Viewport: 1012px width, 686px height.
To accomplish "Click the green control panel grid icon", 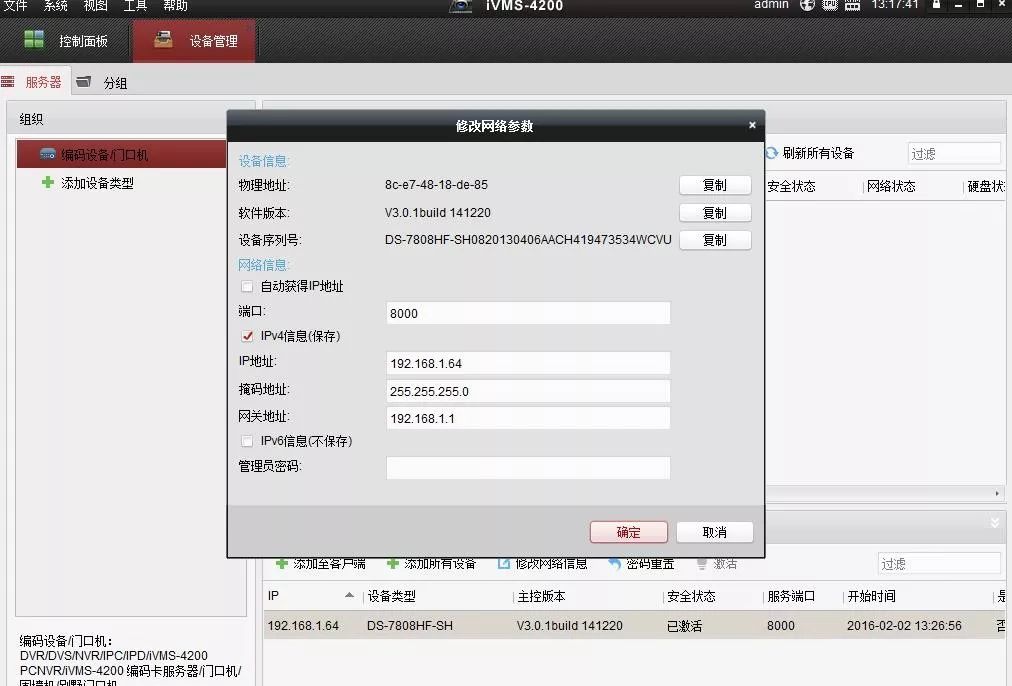I will pyautogui.click(x=34, y=39).
